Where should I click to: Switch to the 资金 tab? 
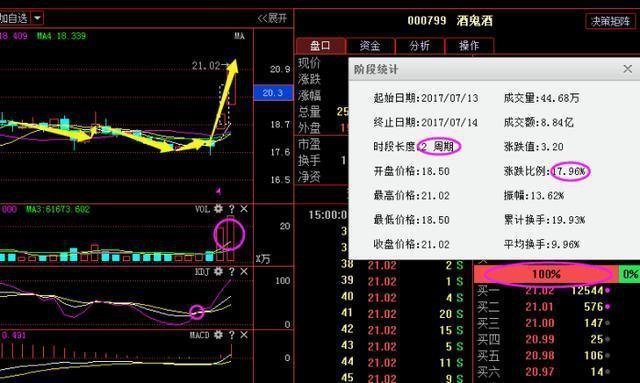pos(370,45)
